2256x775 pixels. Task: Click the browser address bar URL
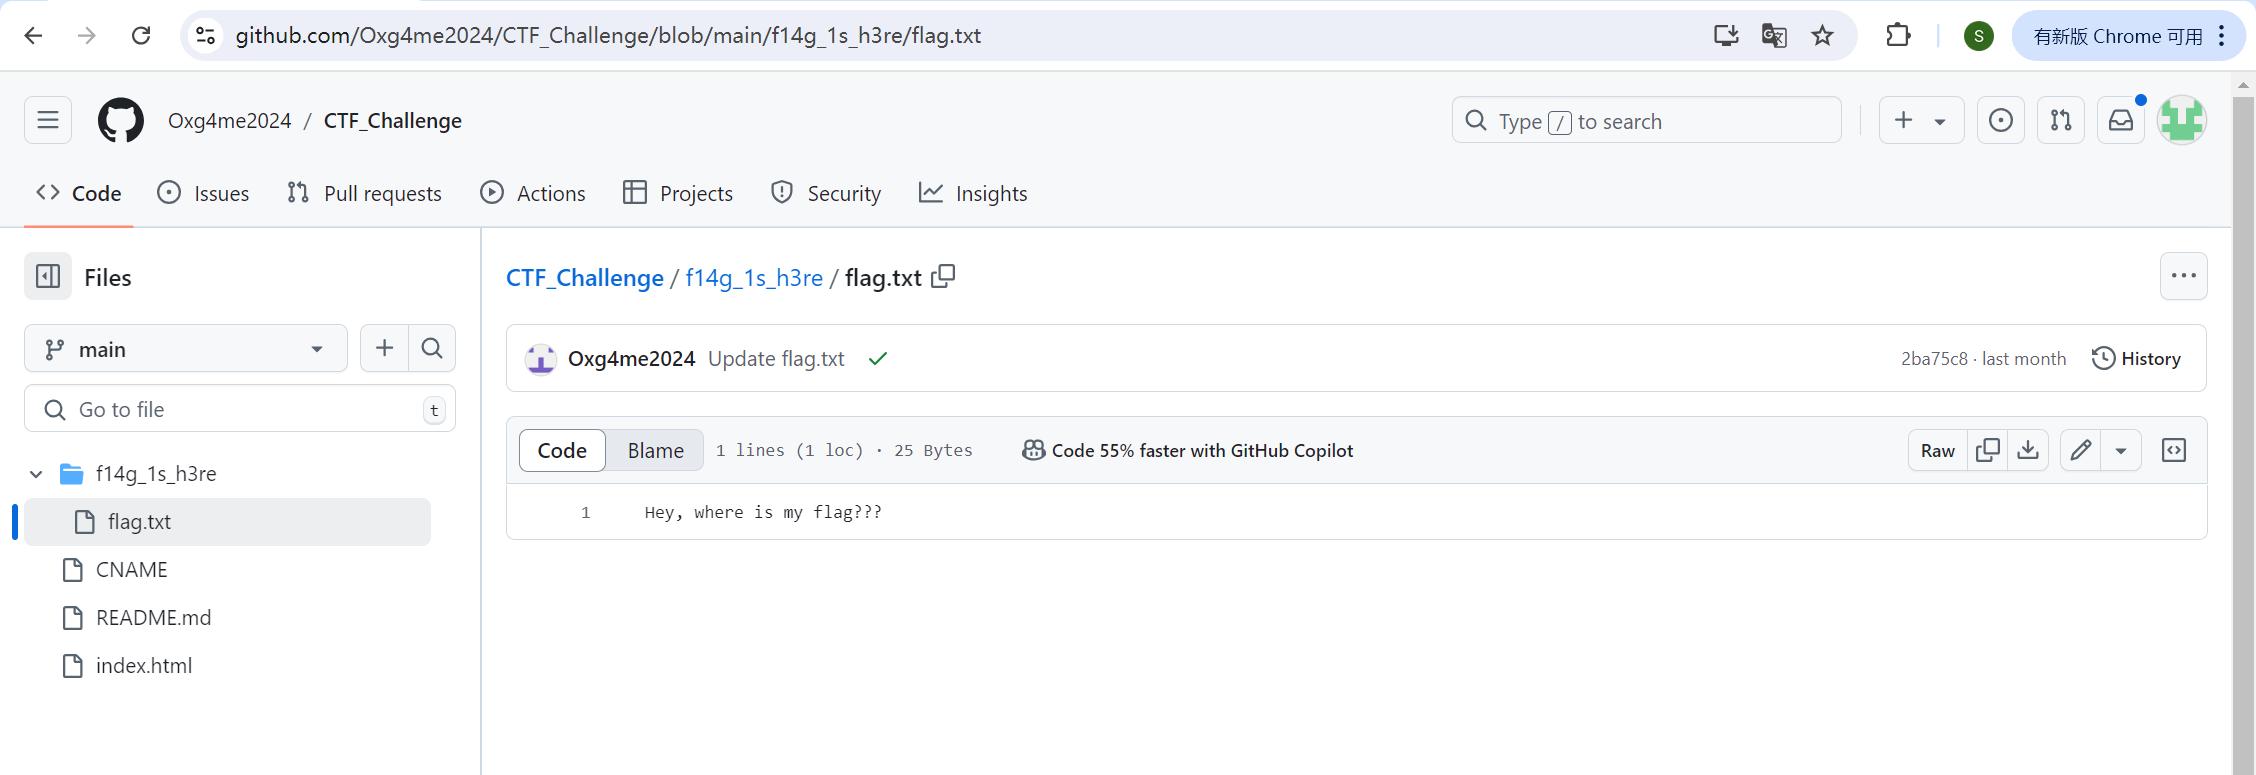point(608,36)
